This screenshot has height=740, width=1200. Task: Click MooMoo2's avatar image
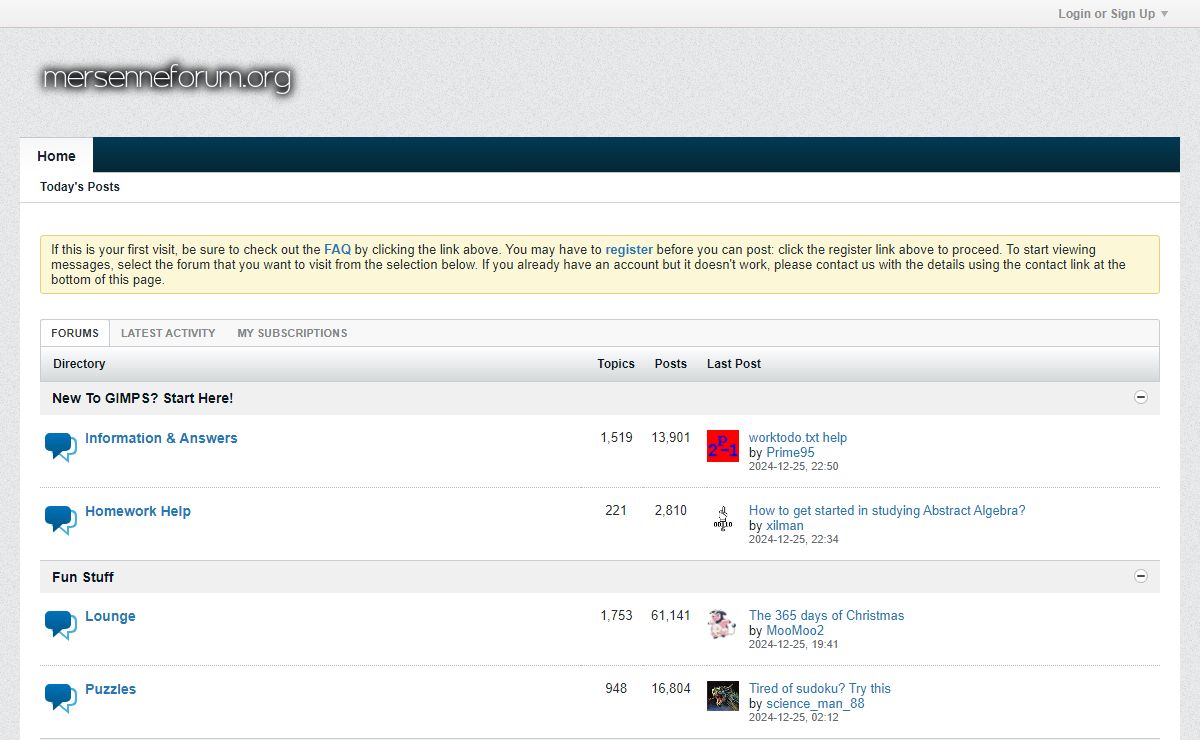click(x=722, y=624)
